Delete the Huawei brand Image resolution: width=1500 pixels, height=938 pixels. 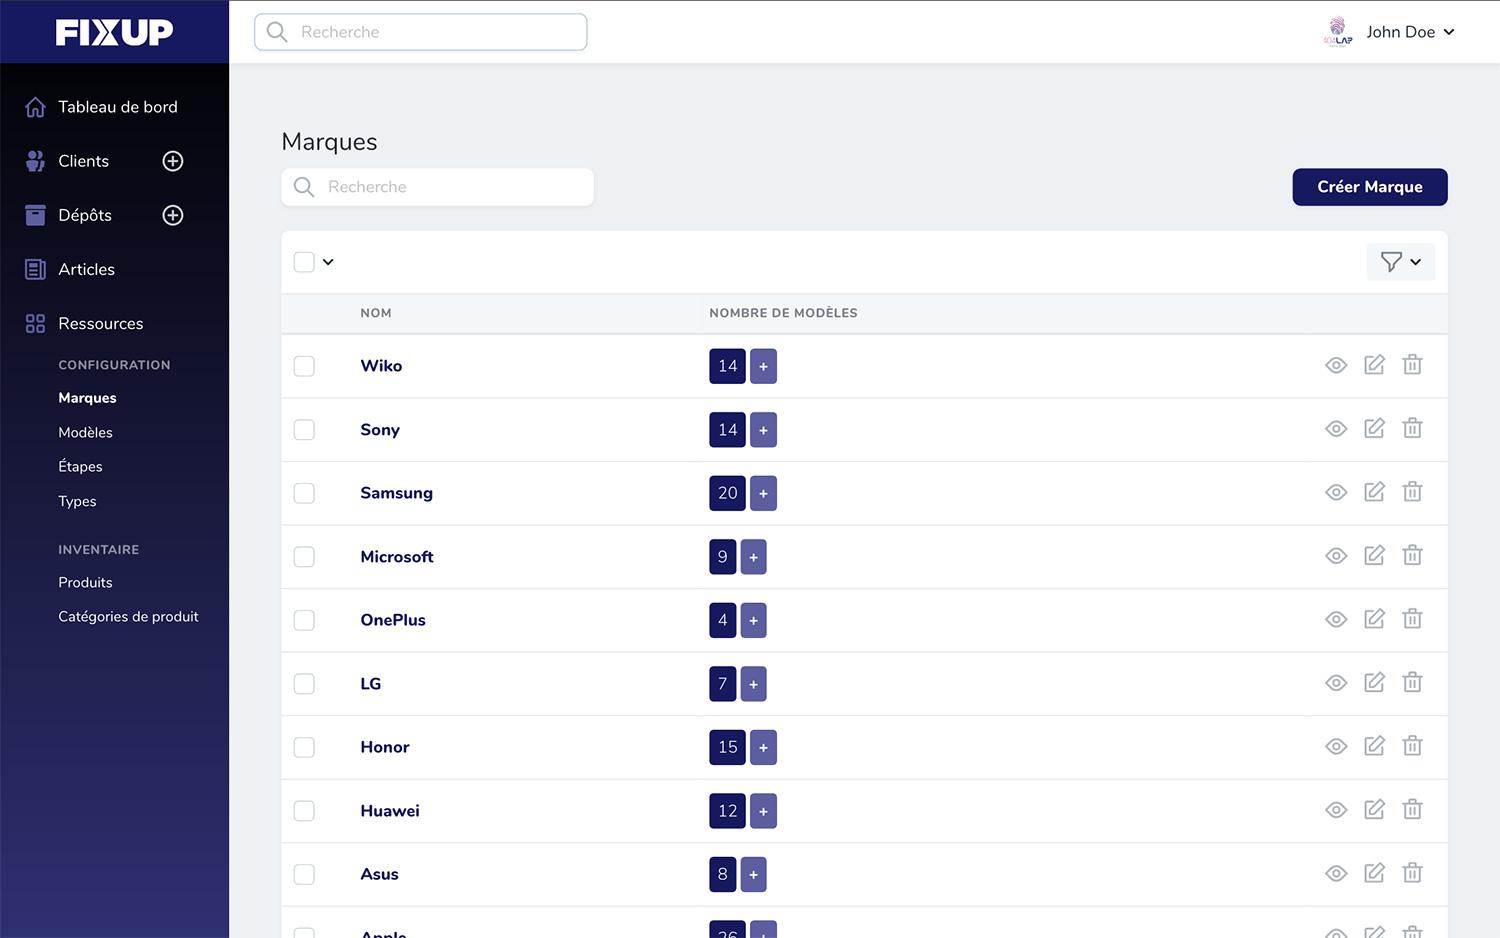point(1412,810)
